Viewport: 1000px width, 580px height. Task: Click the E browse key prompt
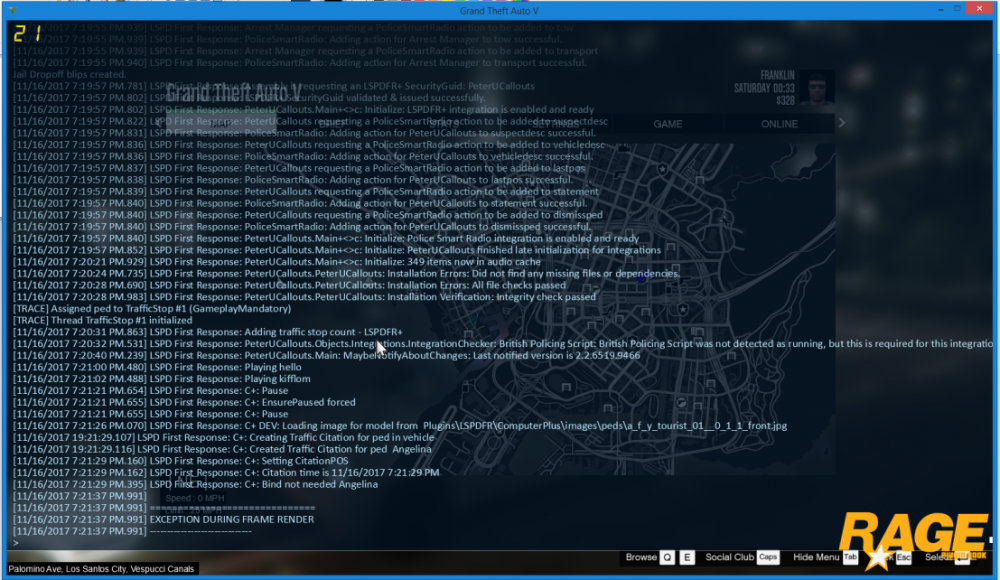(x=687, y=557)
